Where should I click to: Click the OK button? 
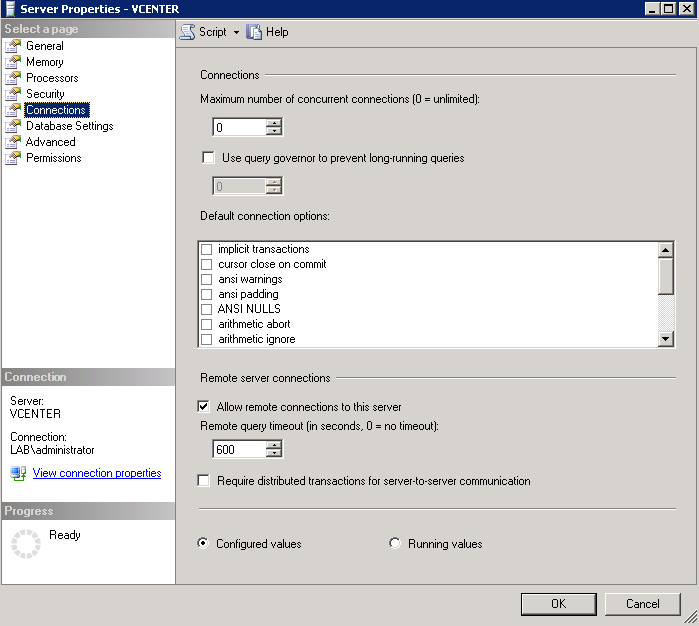[559, 604]
